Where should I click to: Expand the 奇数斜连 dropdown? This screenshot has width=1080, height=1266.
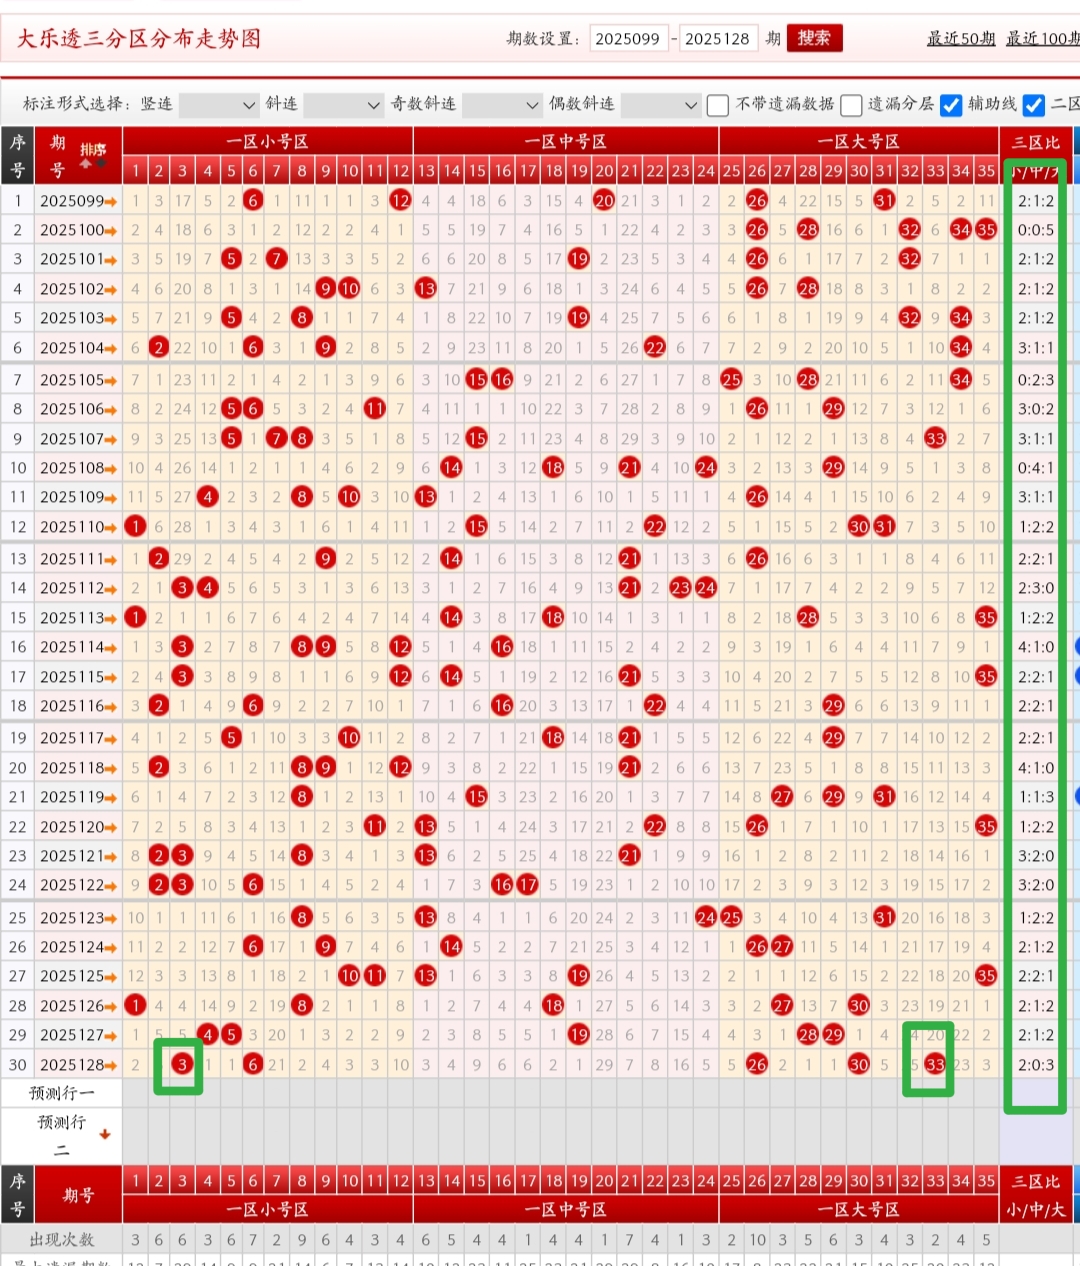[x=500, y=105]
